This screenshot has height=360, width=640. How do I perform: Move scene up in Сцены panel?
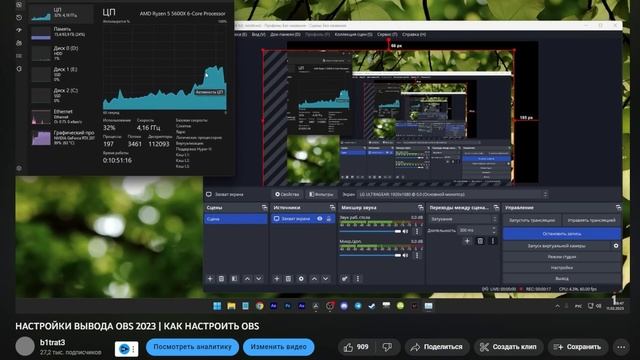point(247,279)
